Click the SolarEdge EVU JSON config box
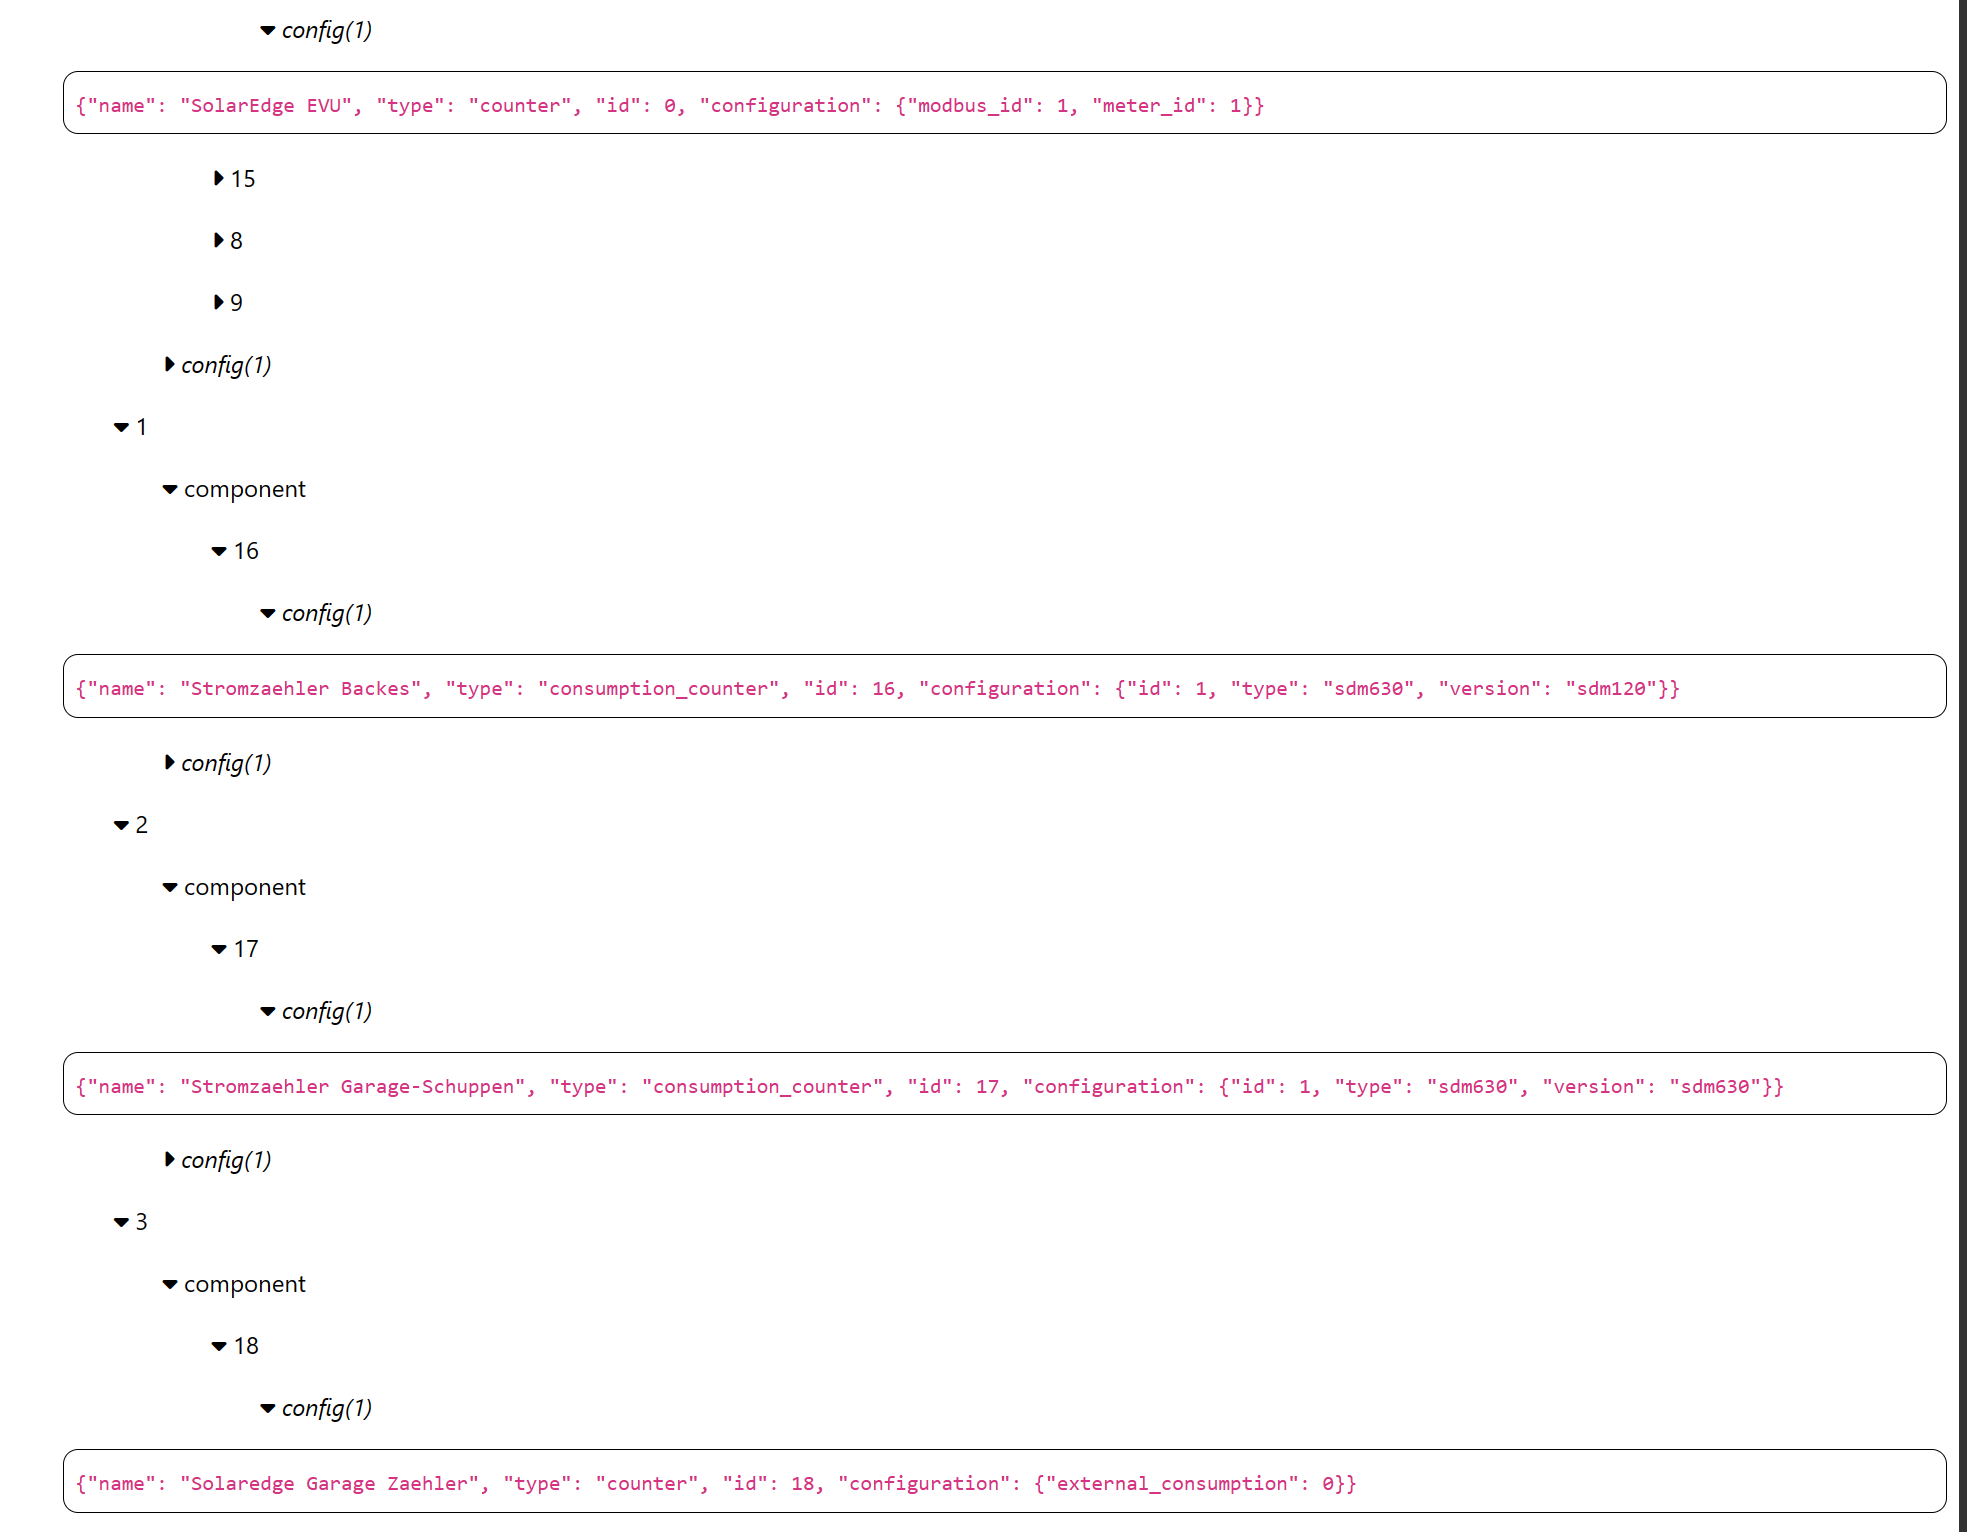The image size is (1967, 1532). point(670,106)
